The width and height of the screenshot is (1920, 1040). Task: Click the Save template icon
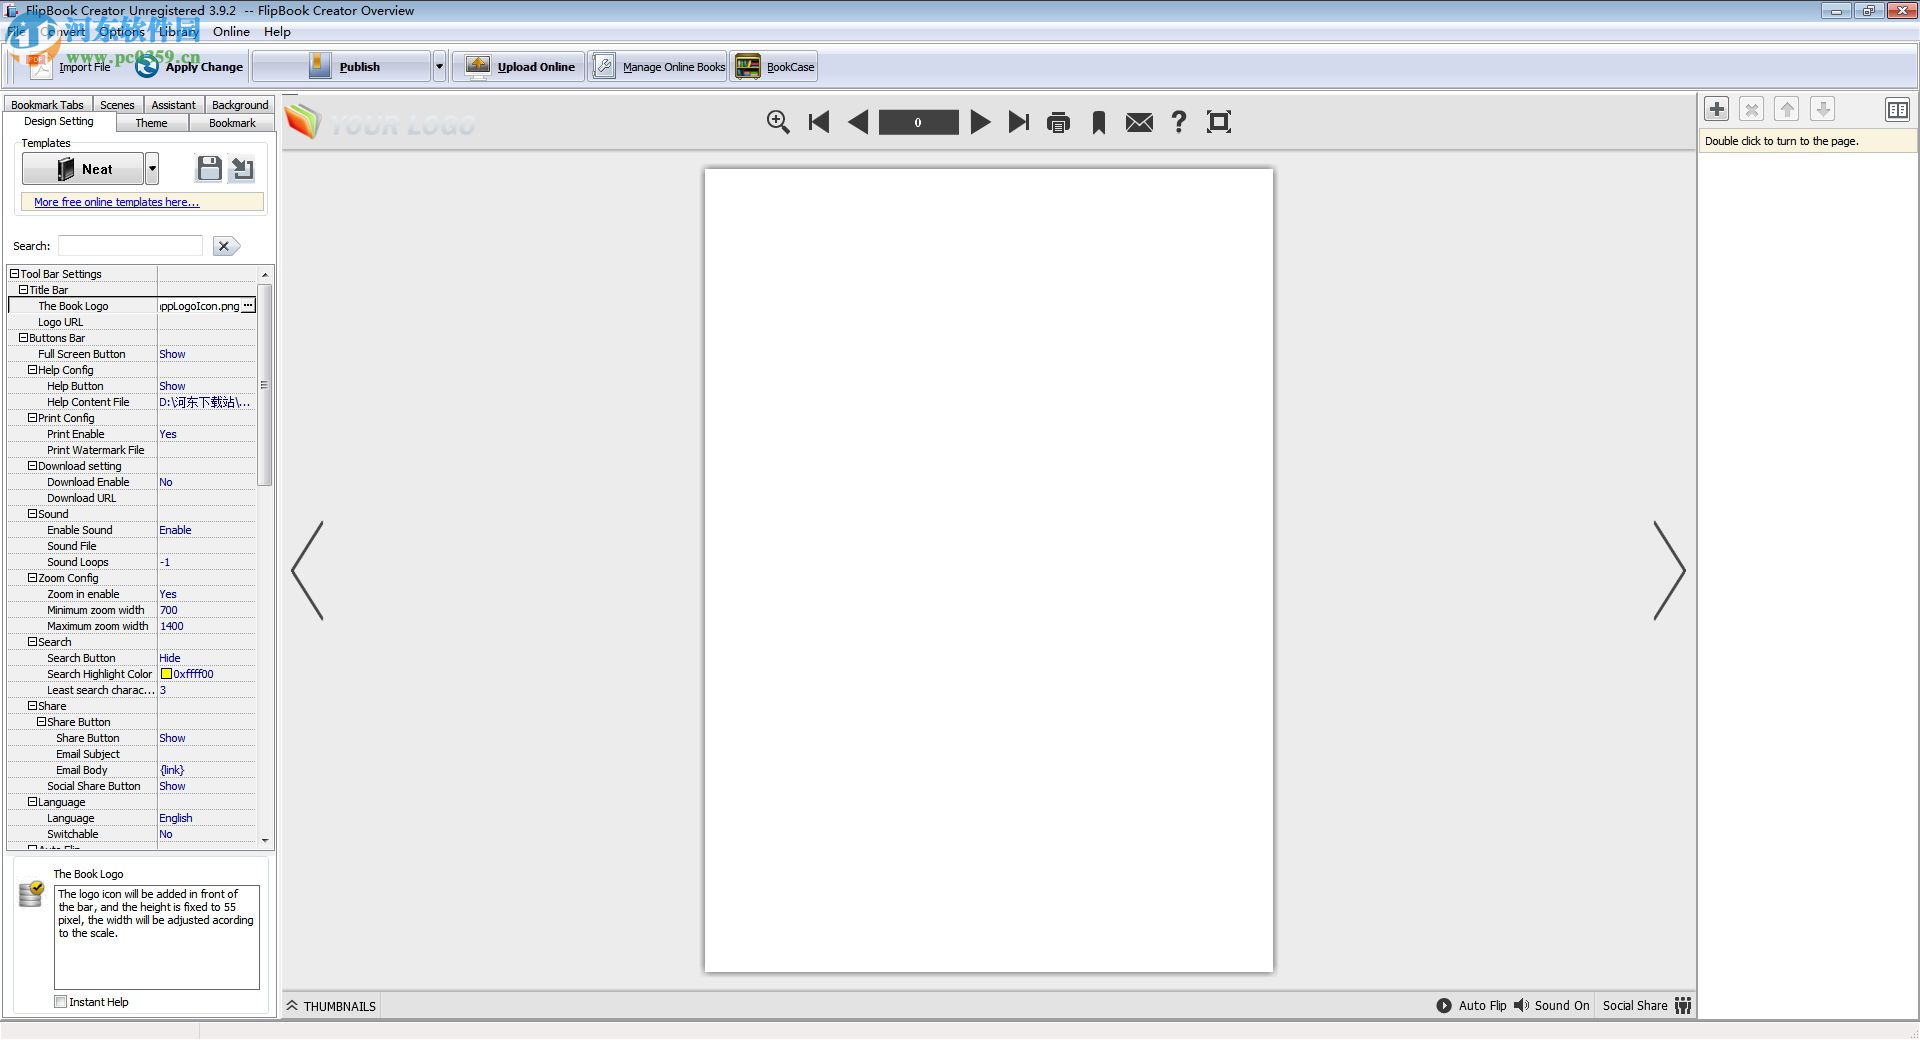[208, 168]
